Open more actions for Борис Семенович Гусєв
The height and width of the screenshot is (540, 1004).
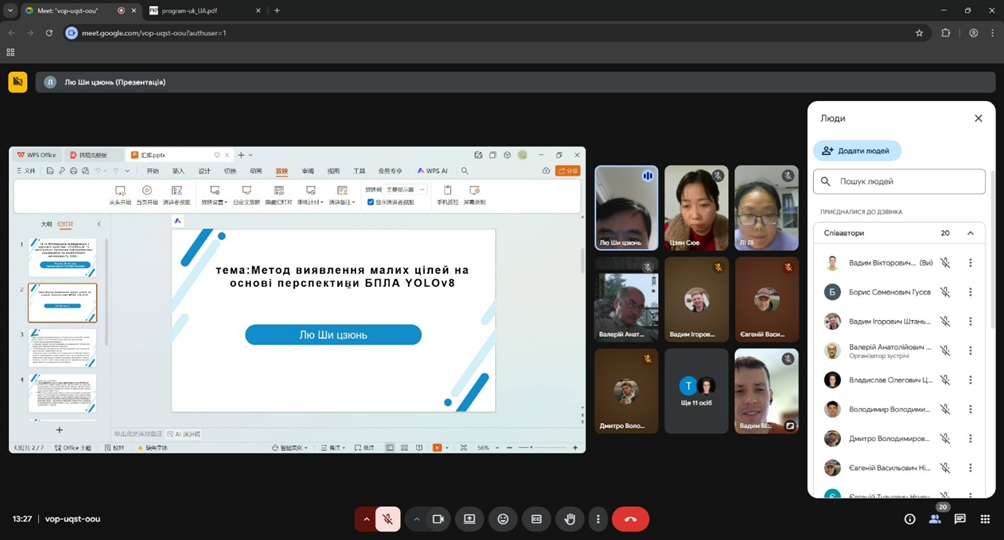click(x=970, y=292)
